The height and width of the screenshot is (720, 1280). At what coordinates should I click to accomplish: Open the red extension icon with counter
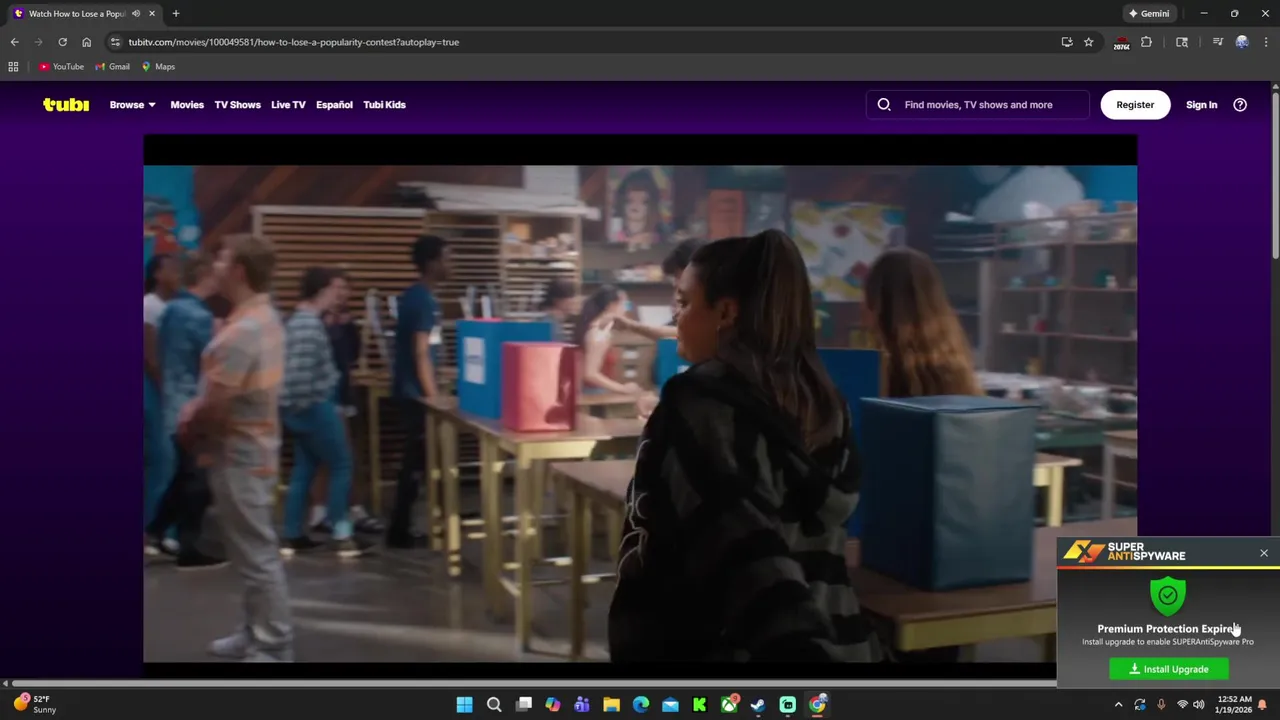click(1122, 42)
